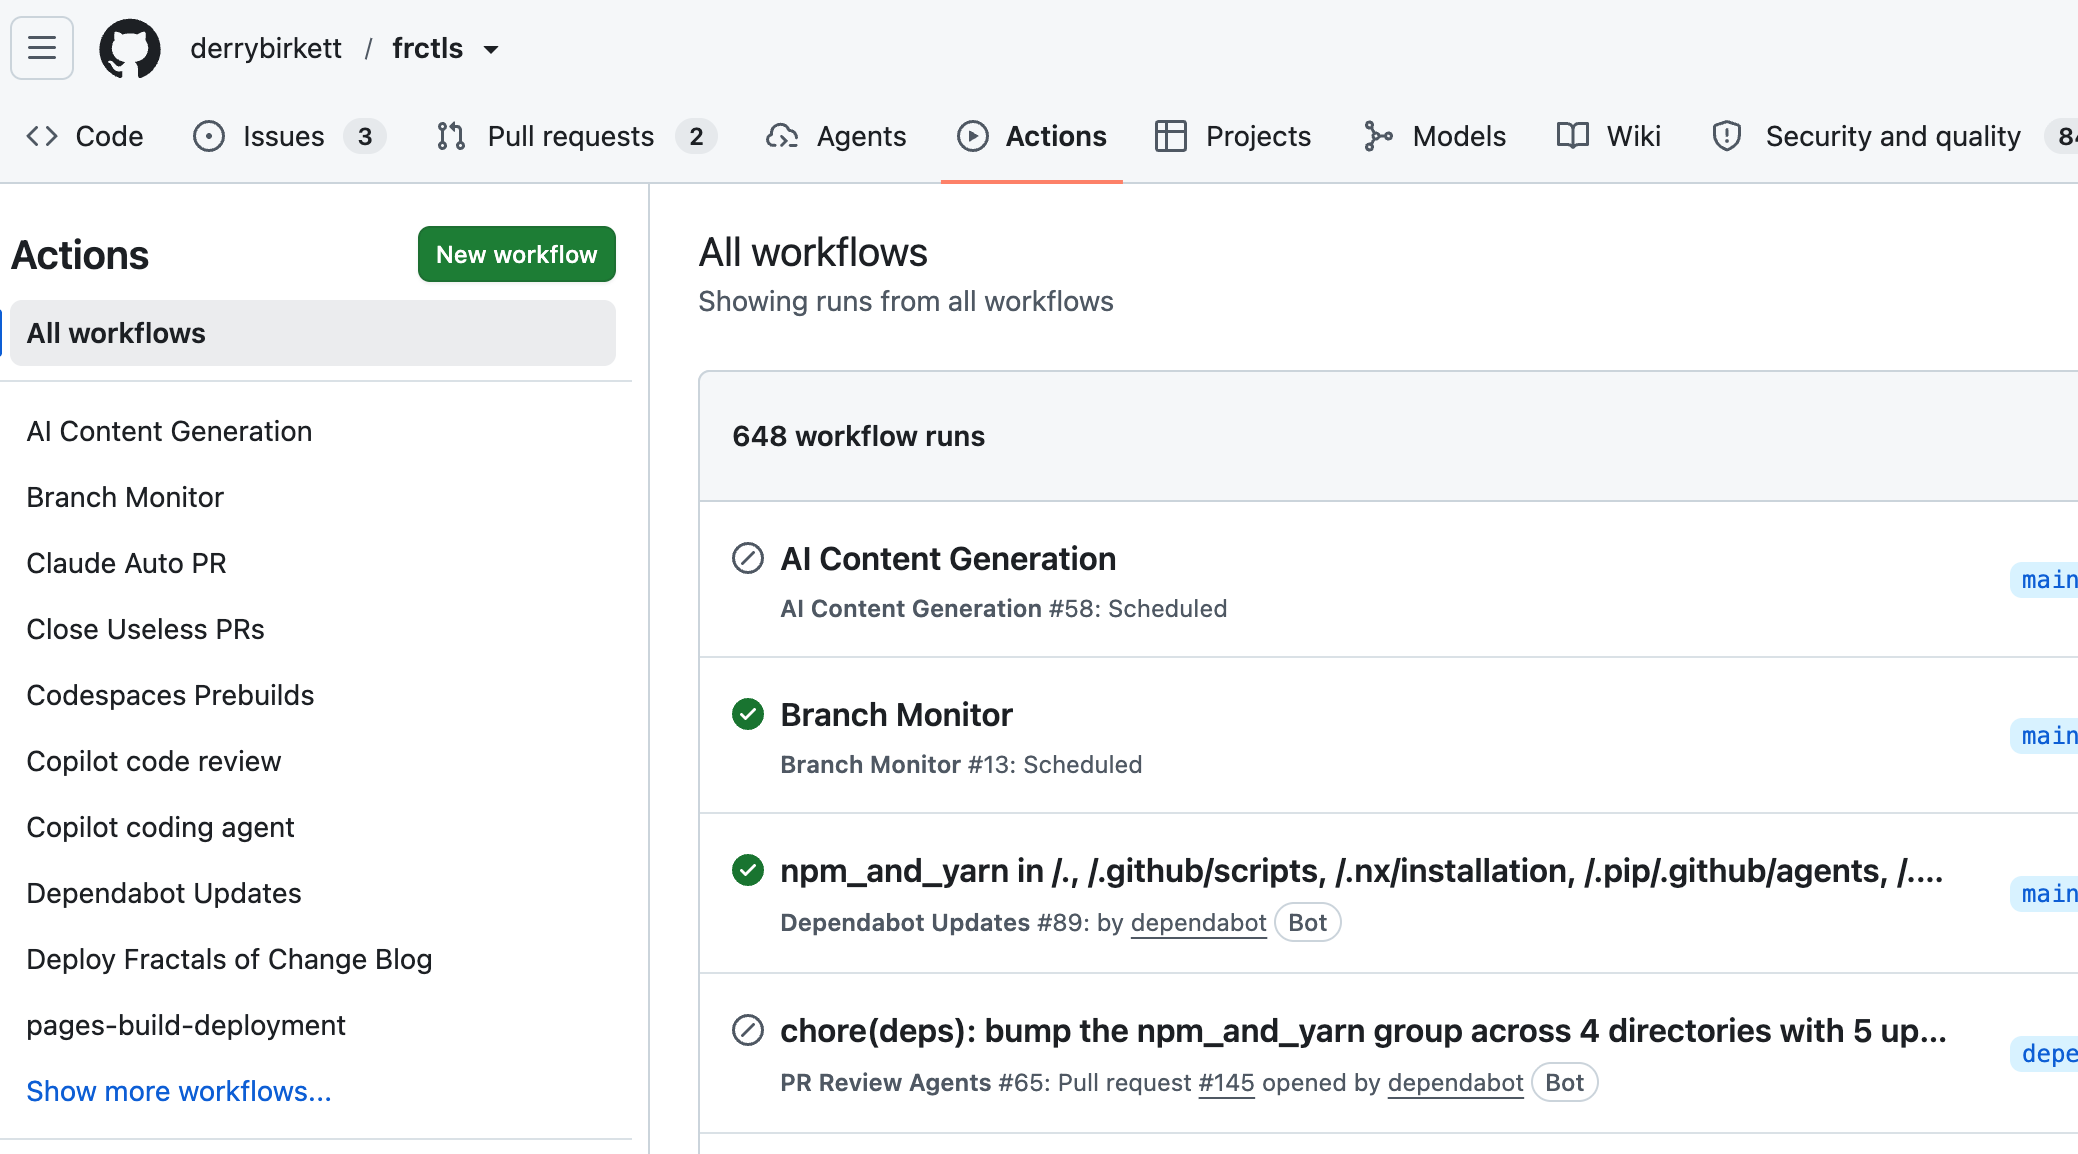Click Bot label on Dependabot Updates #89
2078x1154 pixels.
(1307, 922)
